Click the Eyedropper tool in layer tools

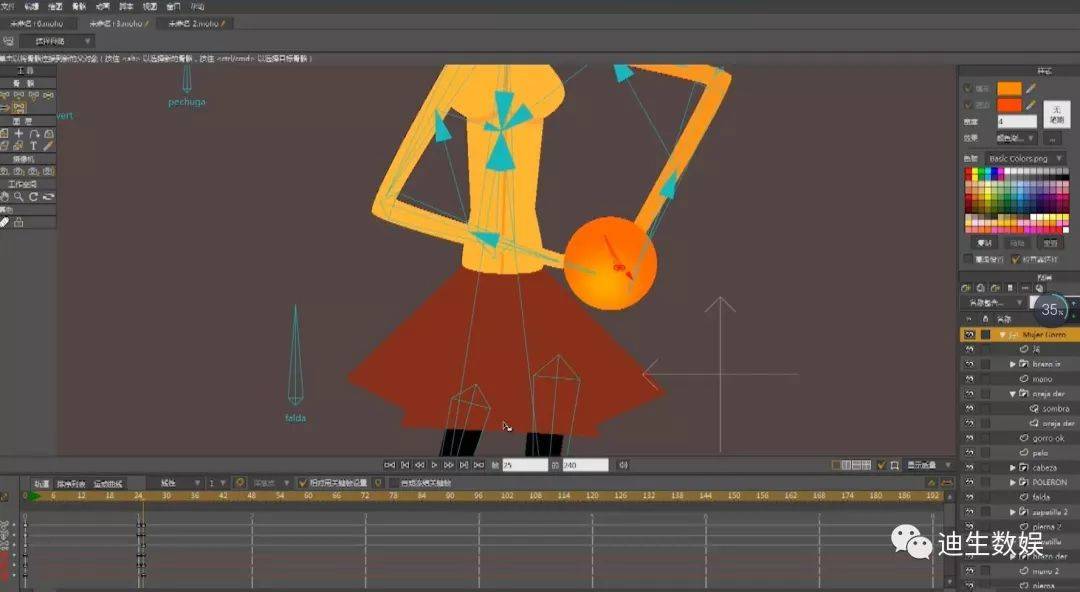tap(49, 146)
